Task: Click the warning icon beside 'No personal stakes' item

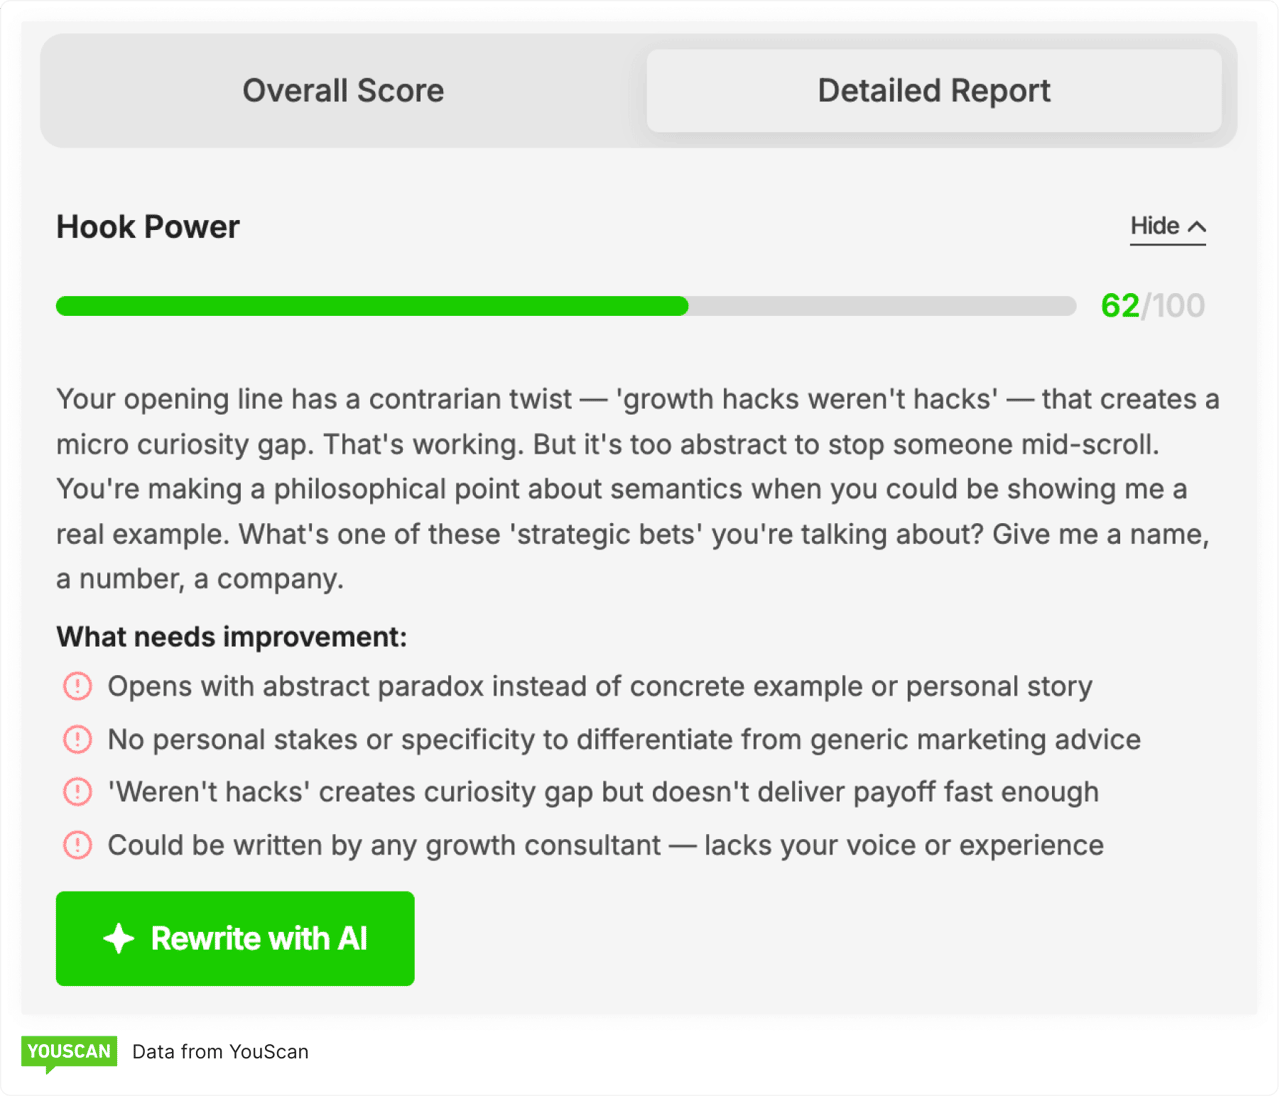Action: coord(77,740)
